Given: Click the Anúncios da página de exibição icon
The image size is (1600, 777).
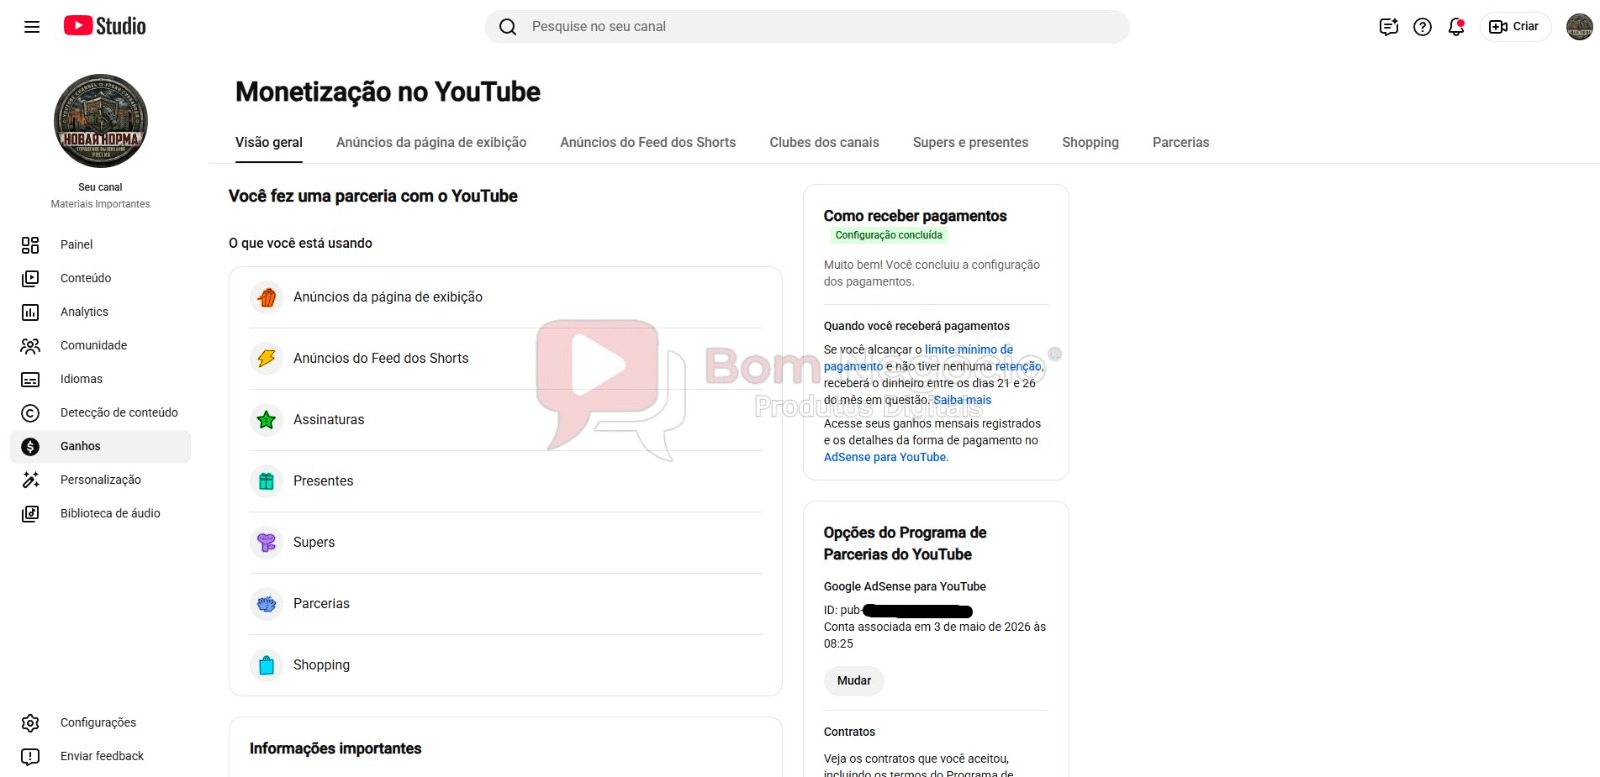Looking at the screenshot, I should pyautogui.click(x=266, y=297).
